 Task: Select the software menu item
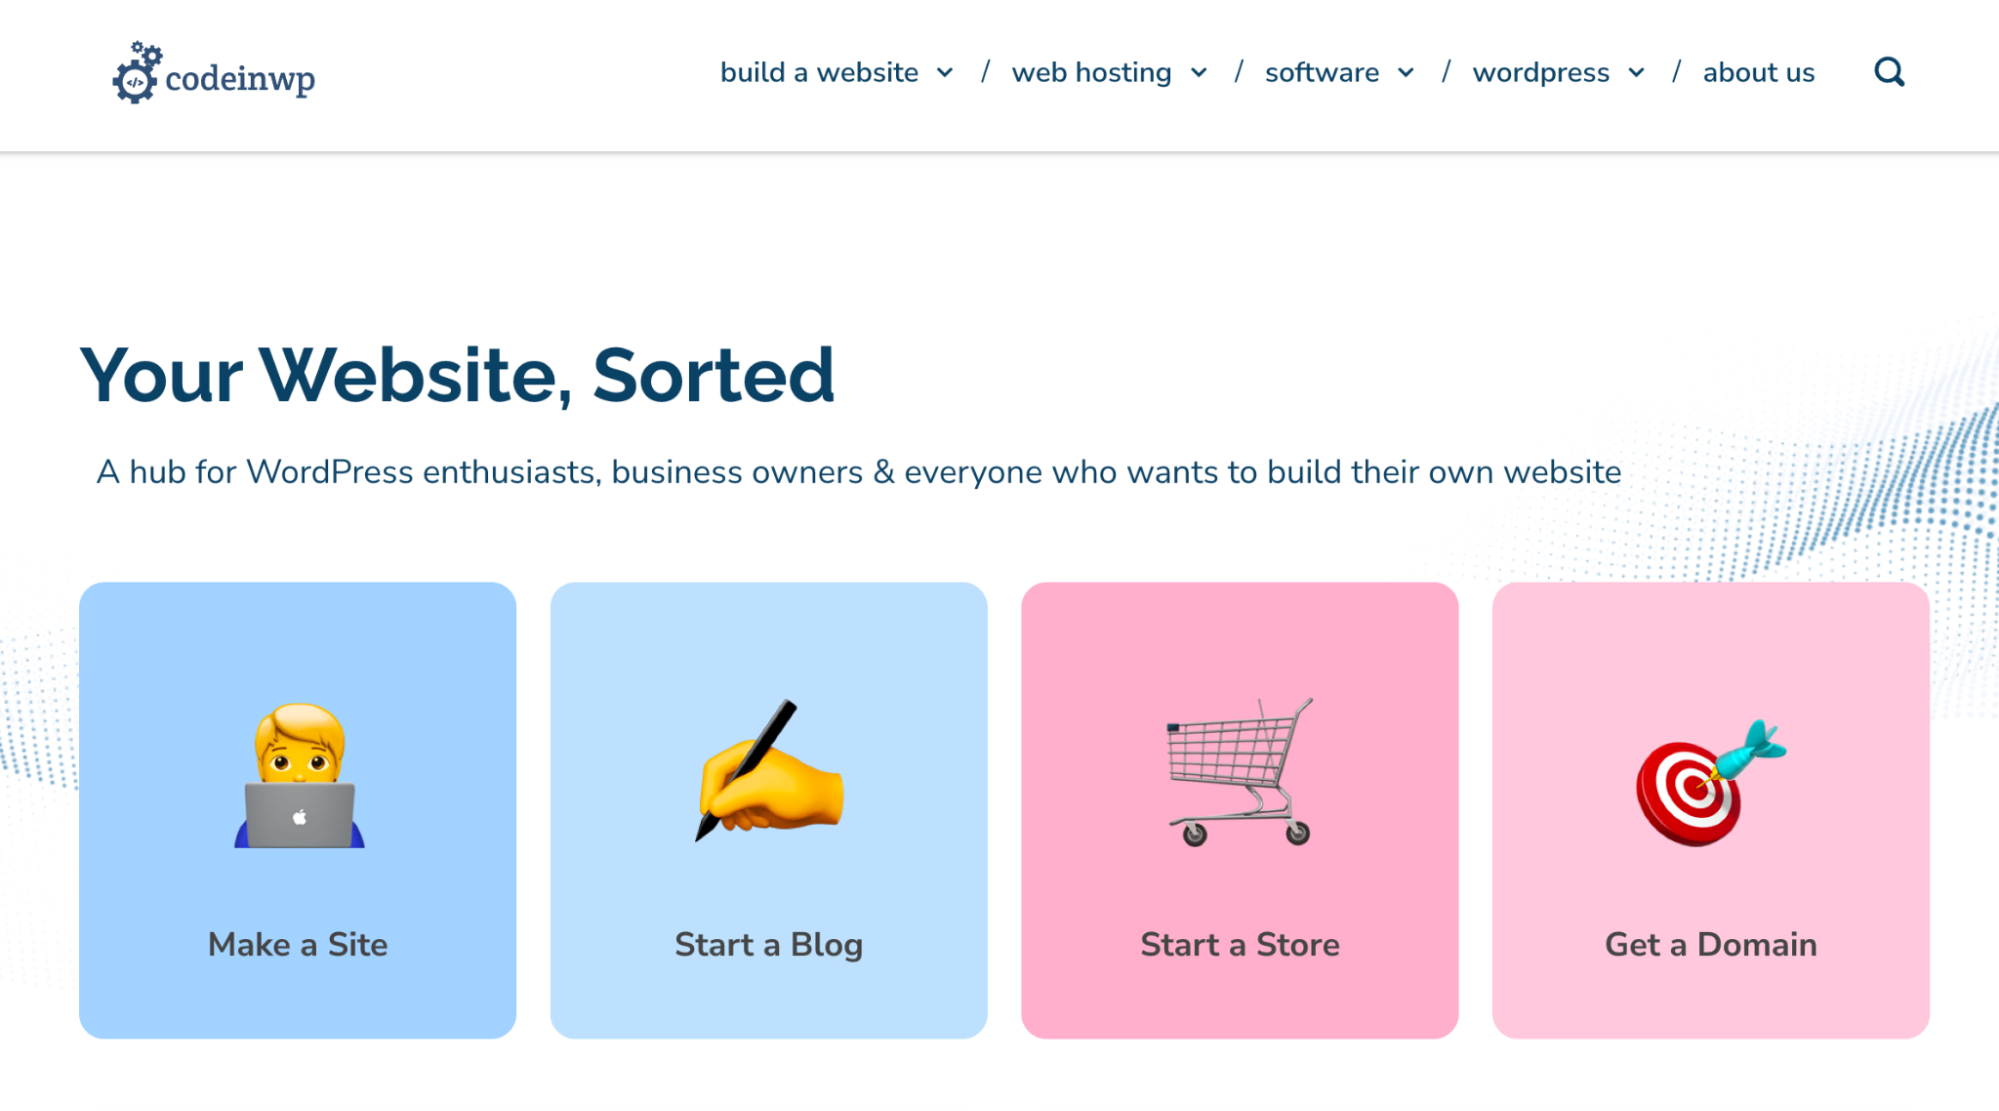tap(1321, 73)
